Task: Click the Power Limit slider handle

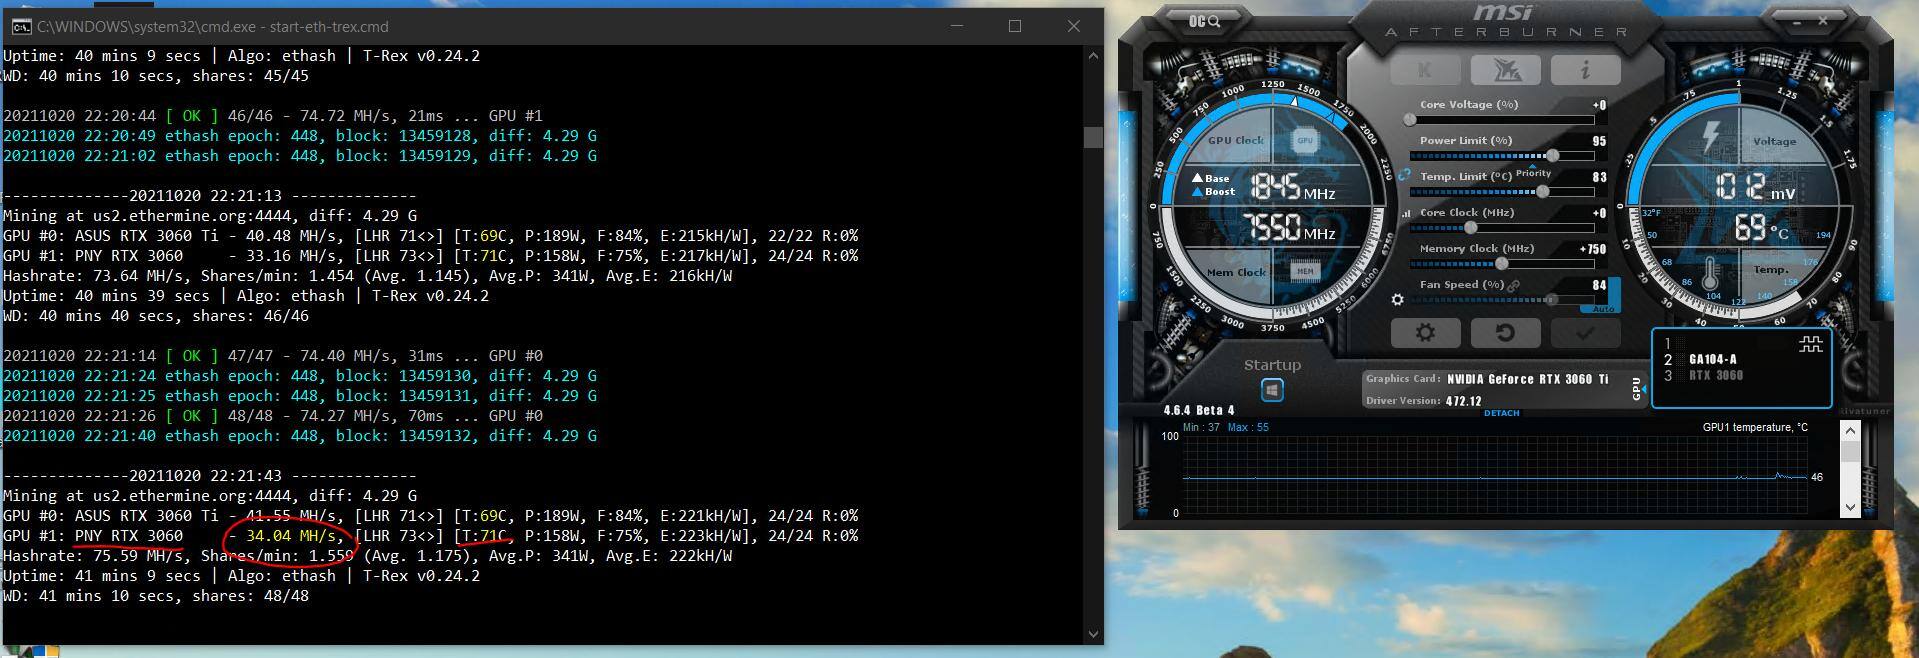Action: tap(1552, 156)
